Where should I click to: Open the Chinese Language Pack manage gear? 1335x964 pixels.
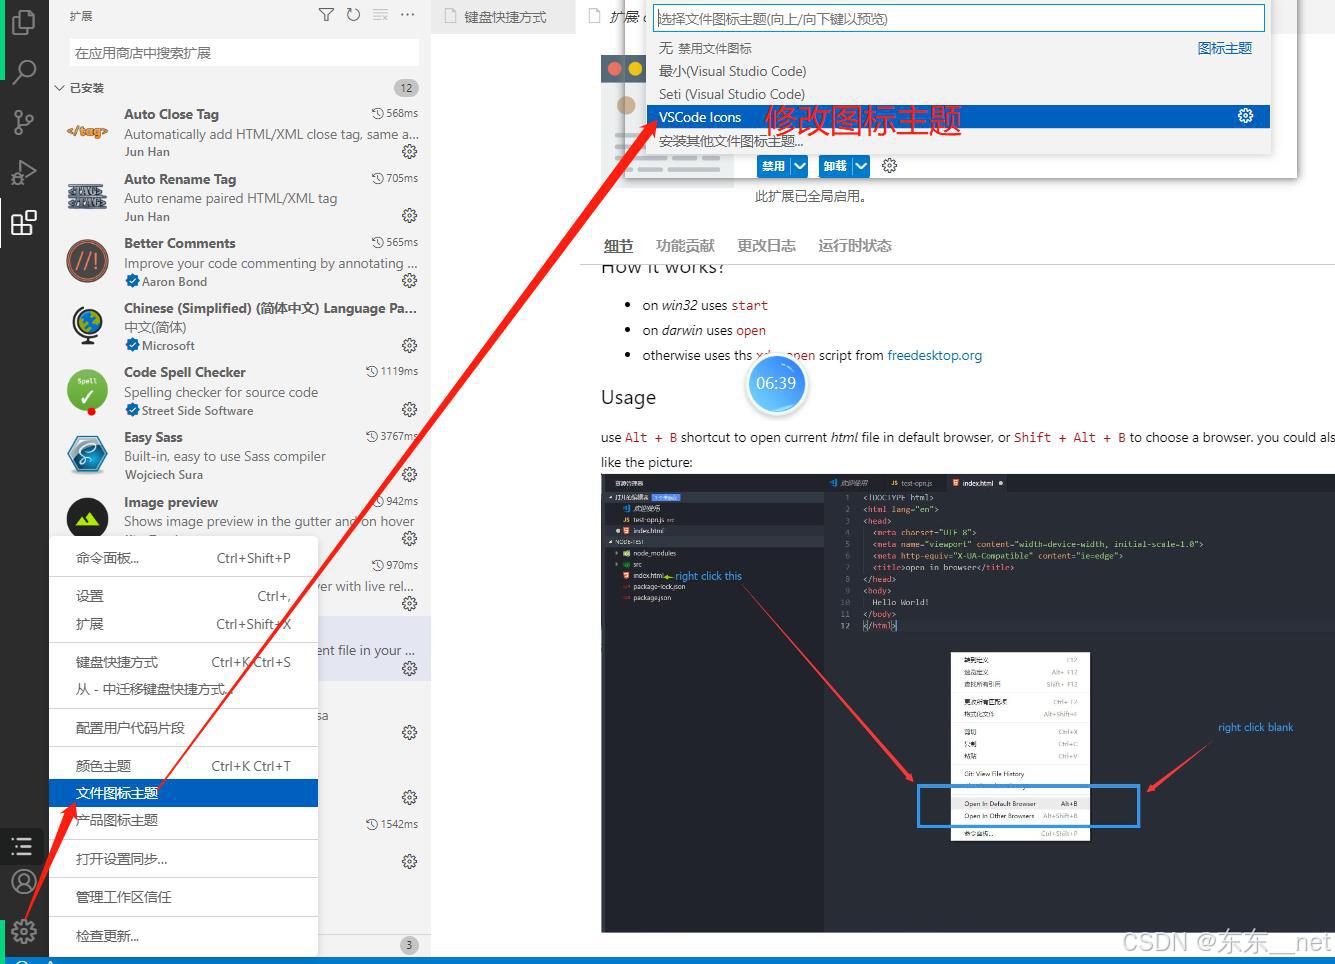(x=409, y=345)
